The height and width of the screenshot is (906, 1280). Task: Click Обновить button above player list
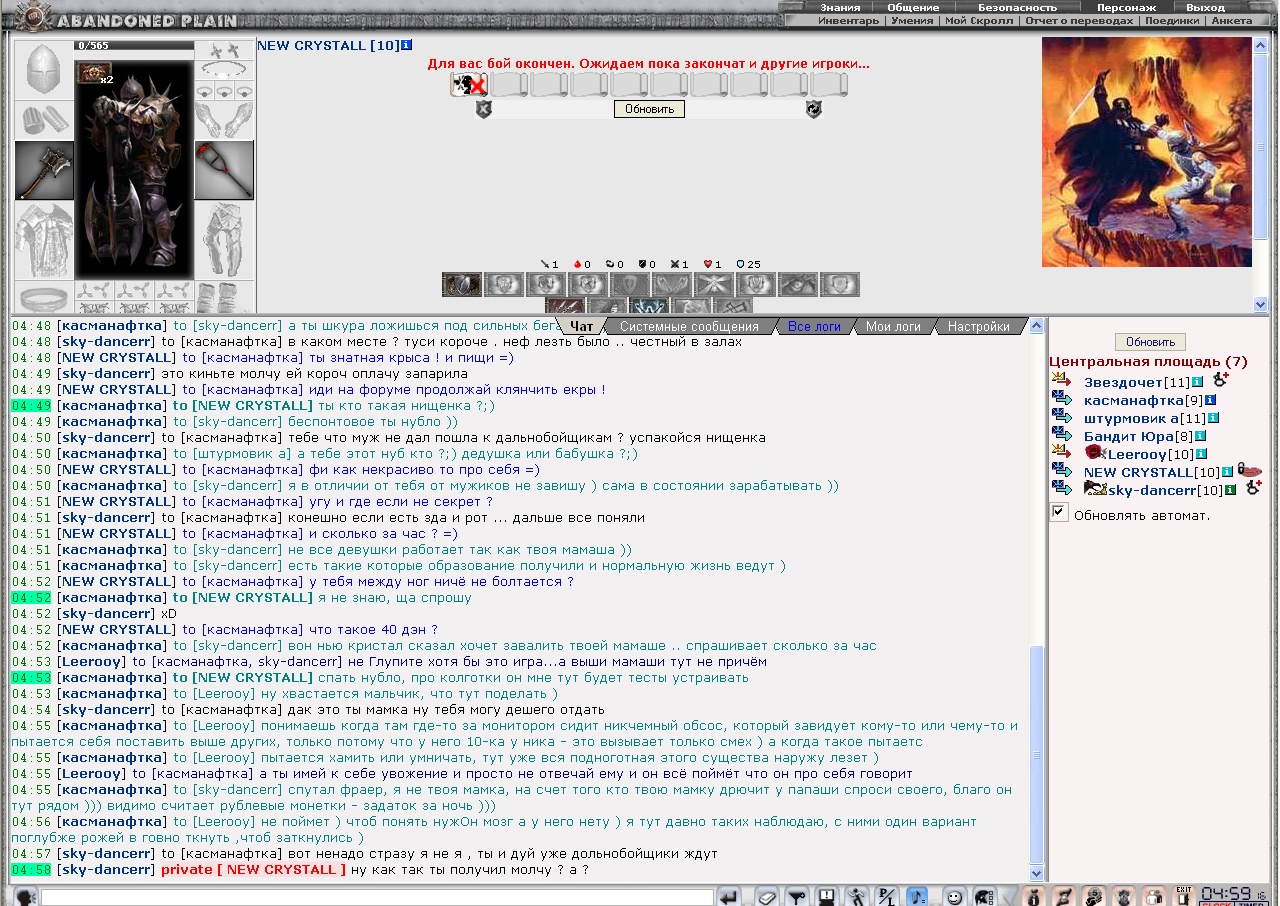click(x=1150, y=342)
